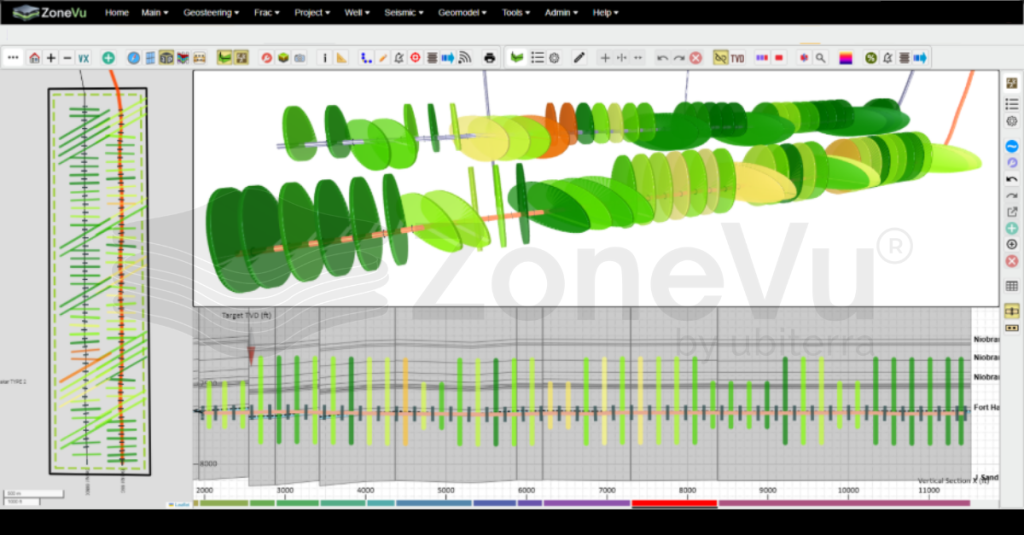Viewport: 1024px width, 535px height.
Task: Click the well map thumbnail on the left
Action: pyautogui.click(x=99, y=282)
